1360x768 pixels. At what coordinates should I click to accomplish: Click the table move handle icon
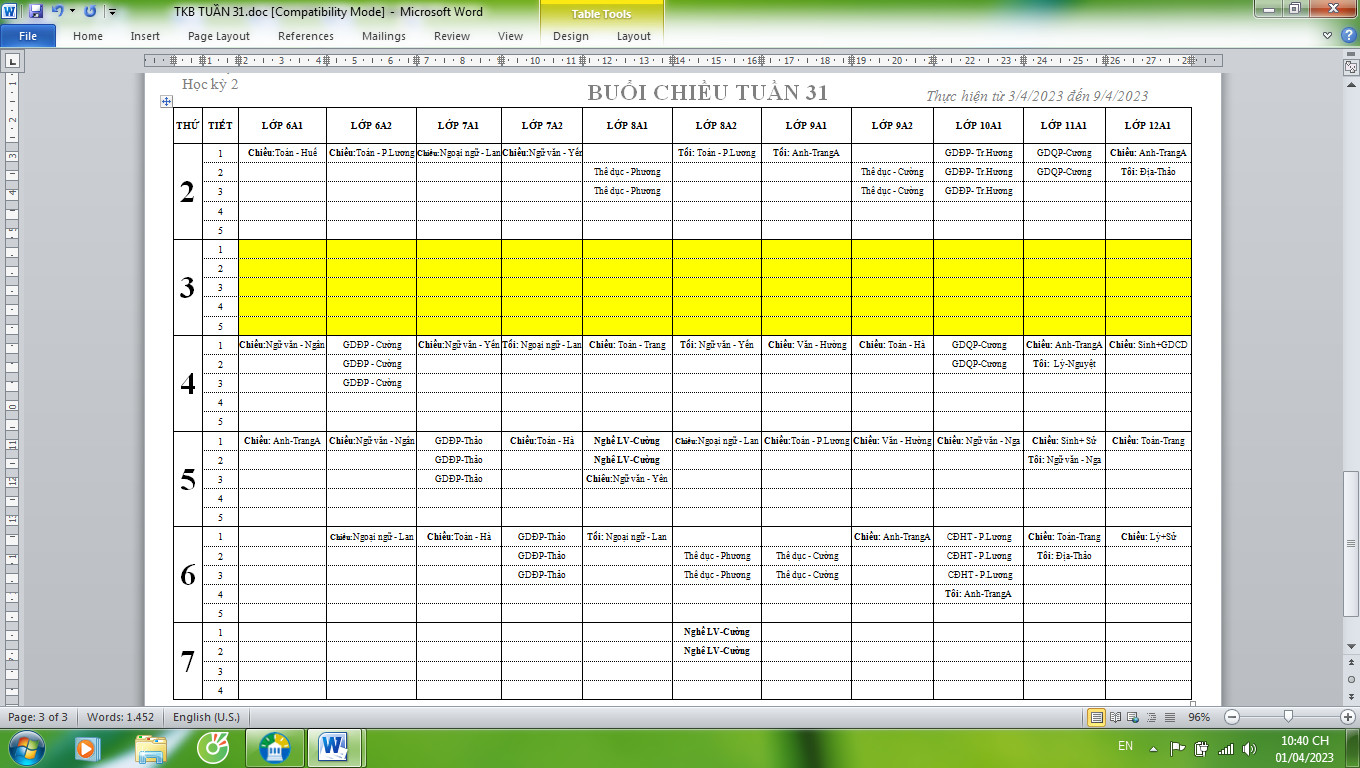coord(166,102)
